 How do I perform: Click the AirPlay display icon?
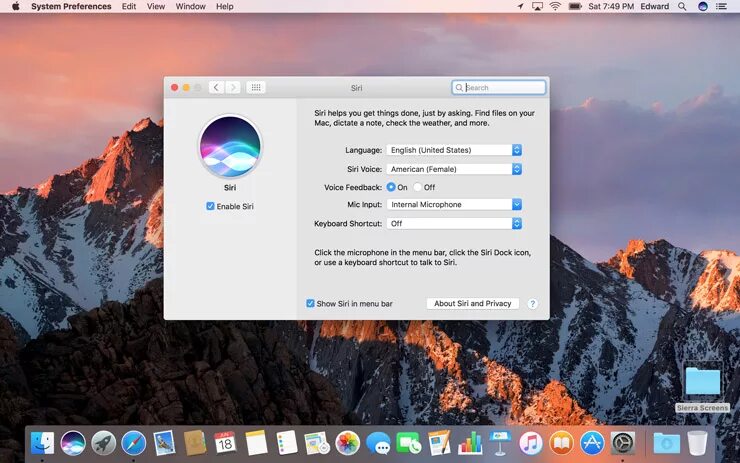(537, 7)
